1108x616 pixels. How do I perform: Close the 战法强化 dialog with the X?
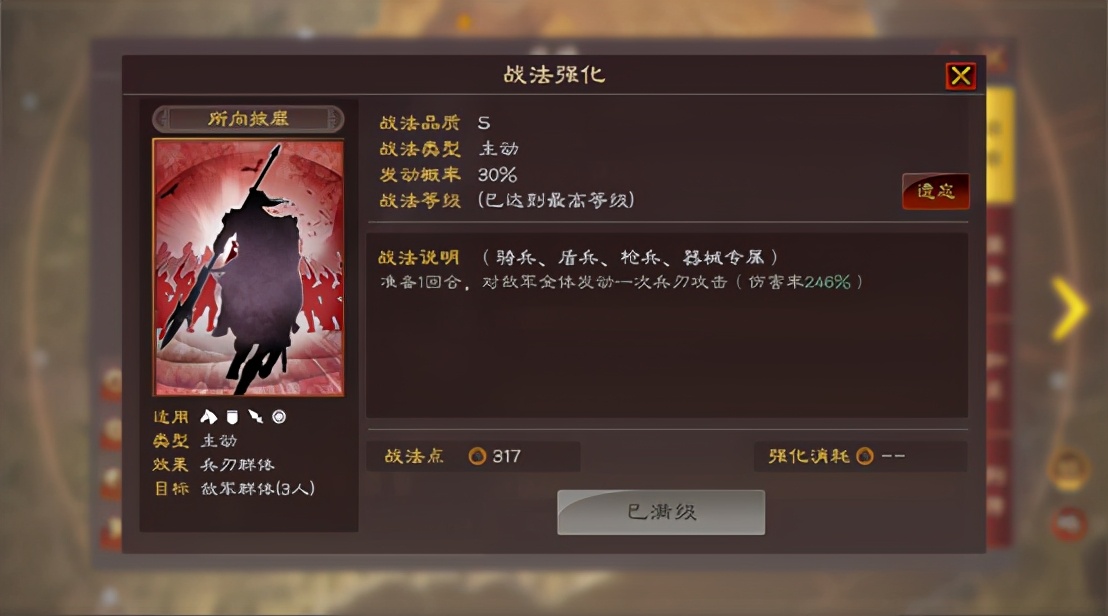point(960,76)
